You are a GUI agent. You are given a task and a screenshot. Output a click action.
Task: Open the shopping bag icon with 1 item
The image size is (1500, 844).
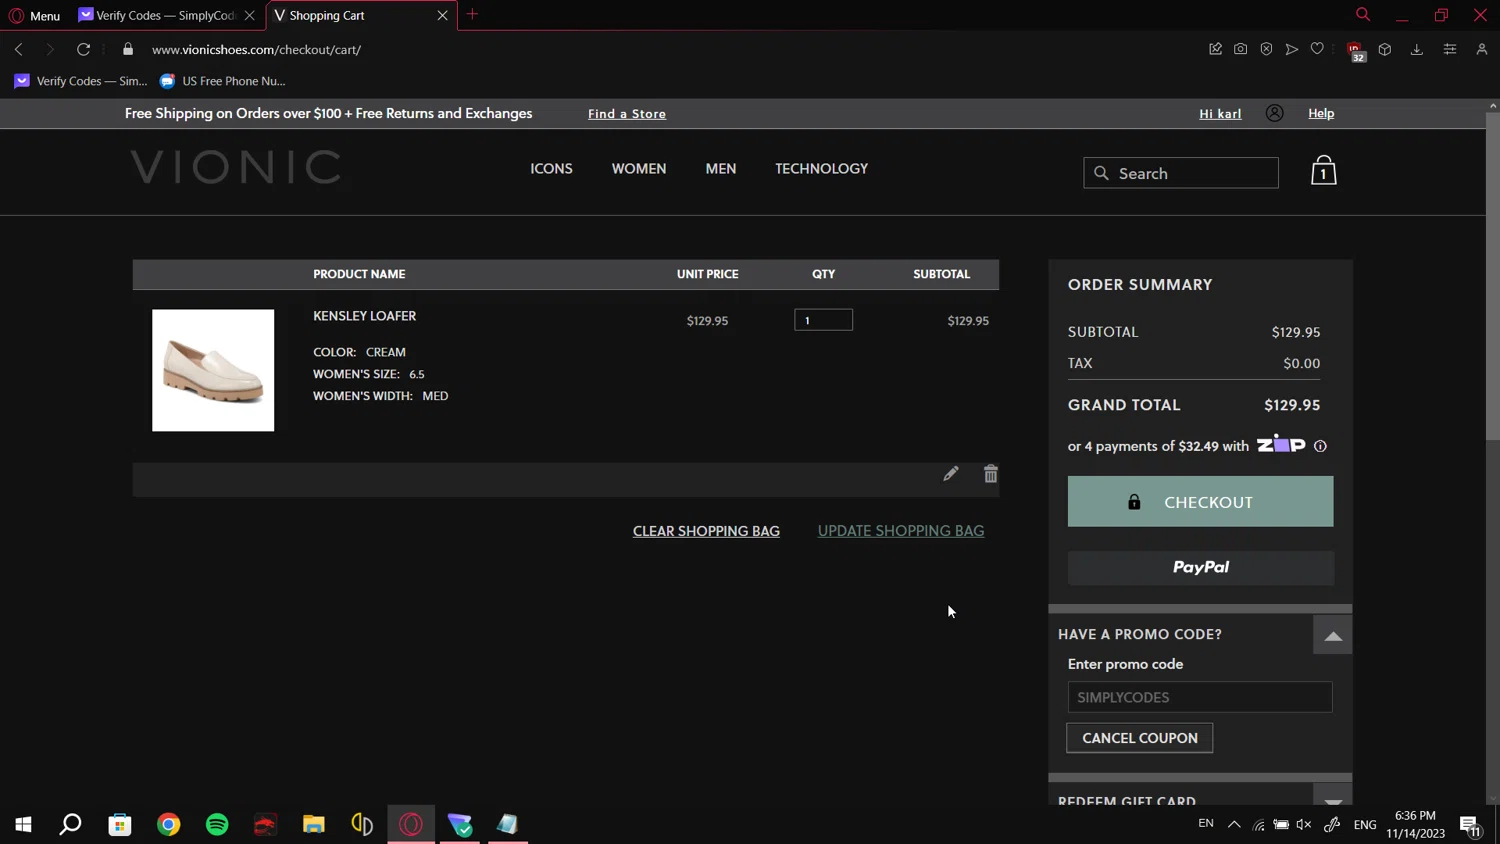tap(1323, 170)
